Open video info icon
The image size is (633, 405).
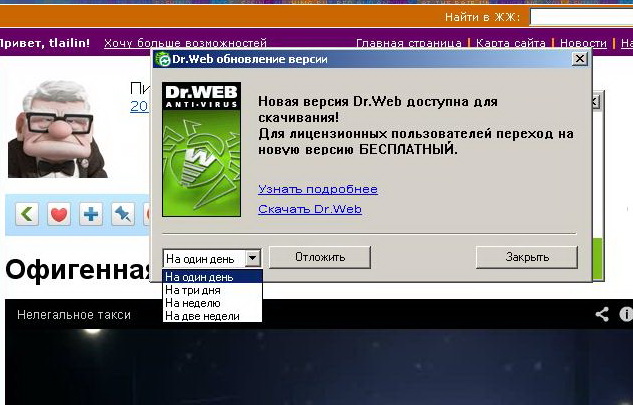click(x=626, y=314)
